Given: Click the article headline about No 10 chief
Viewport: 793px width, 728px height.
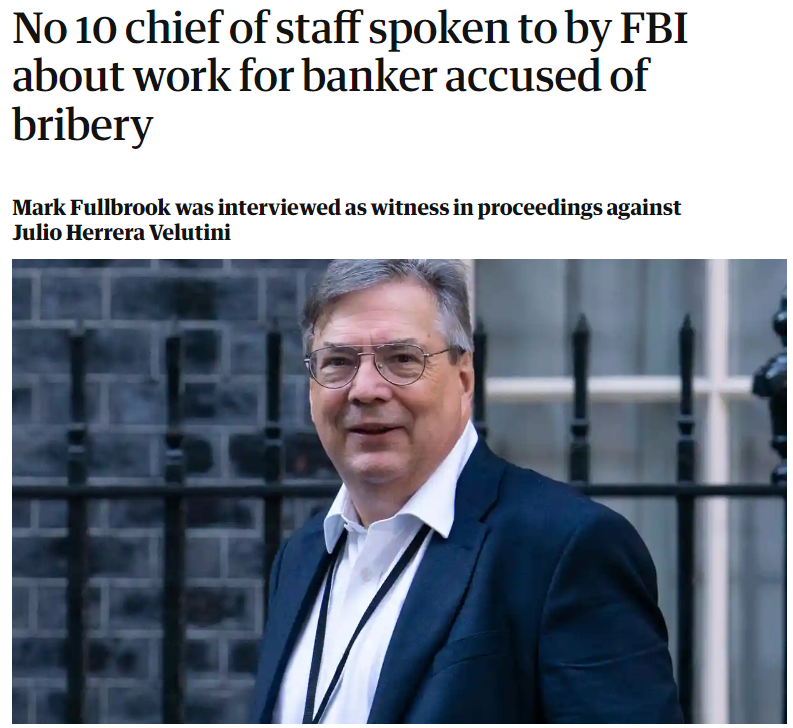Looking at the screenshot, I should pyautogui.click(x=350, y=76).
